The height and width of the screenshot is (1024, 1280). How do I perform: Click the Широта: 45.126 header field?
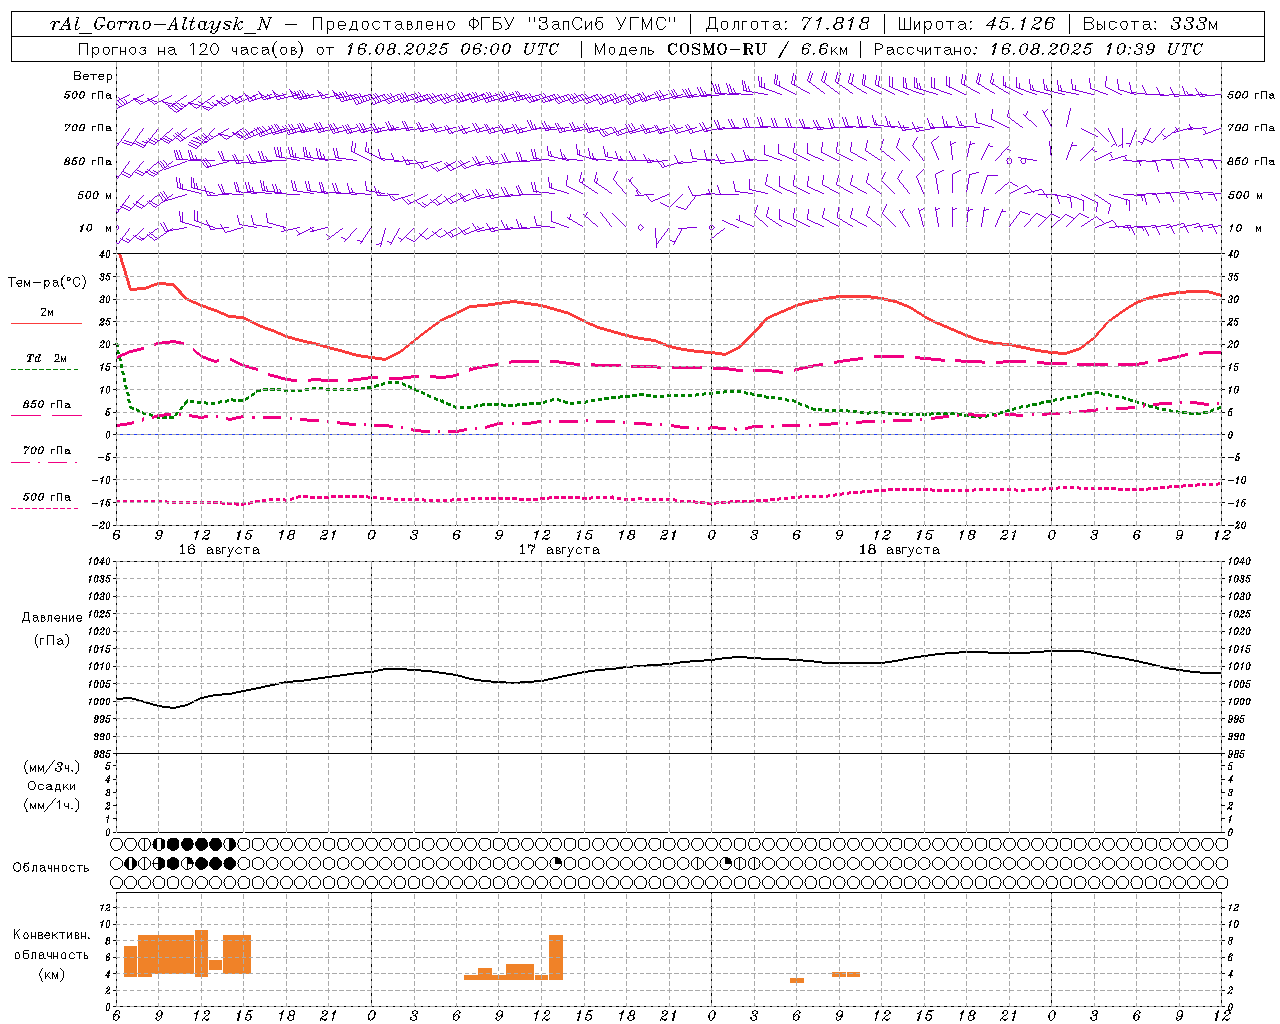coord(976,24)
